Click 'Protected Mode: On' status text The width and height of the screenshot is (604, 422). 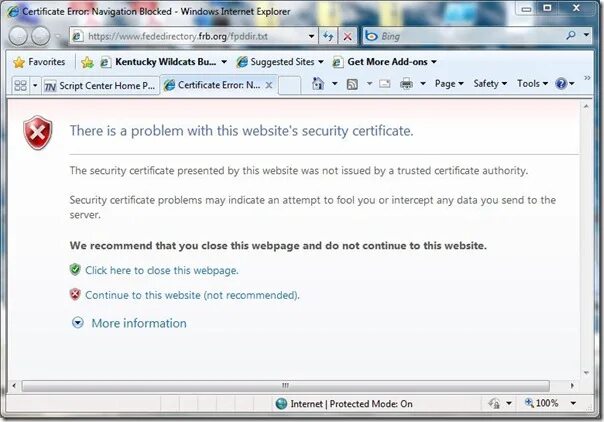(x=371, y=404)
